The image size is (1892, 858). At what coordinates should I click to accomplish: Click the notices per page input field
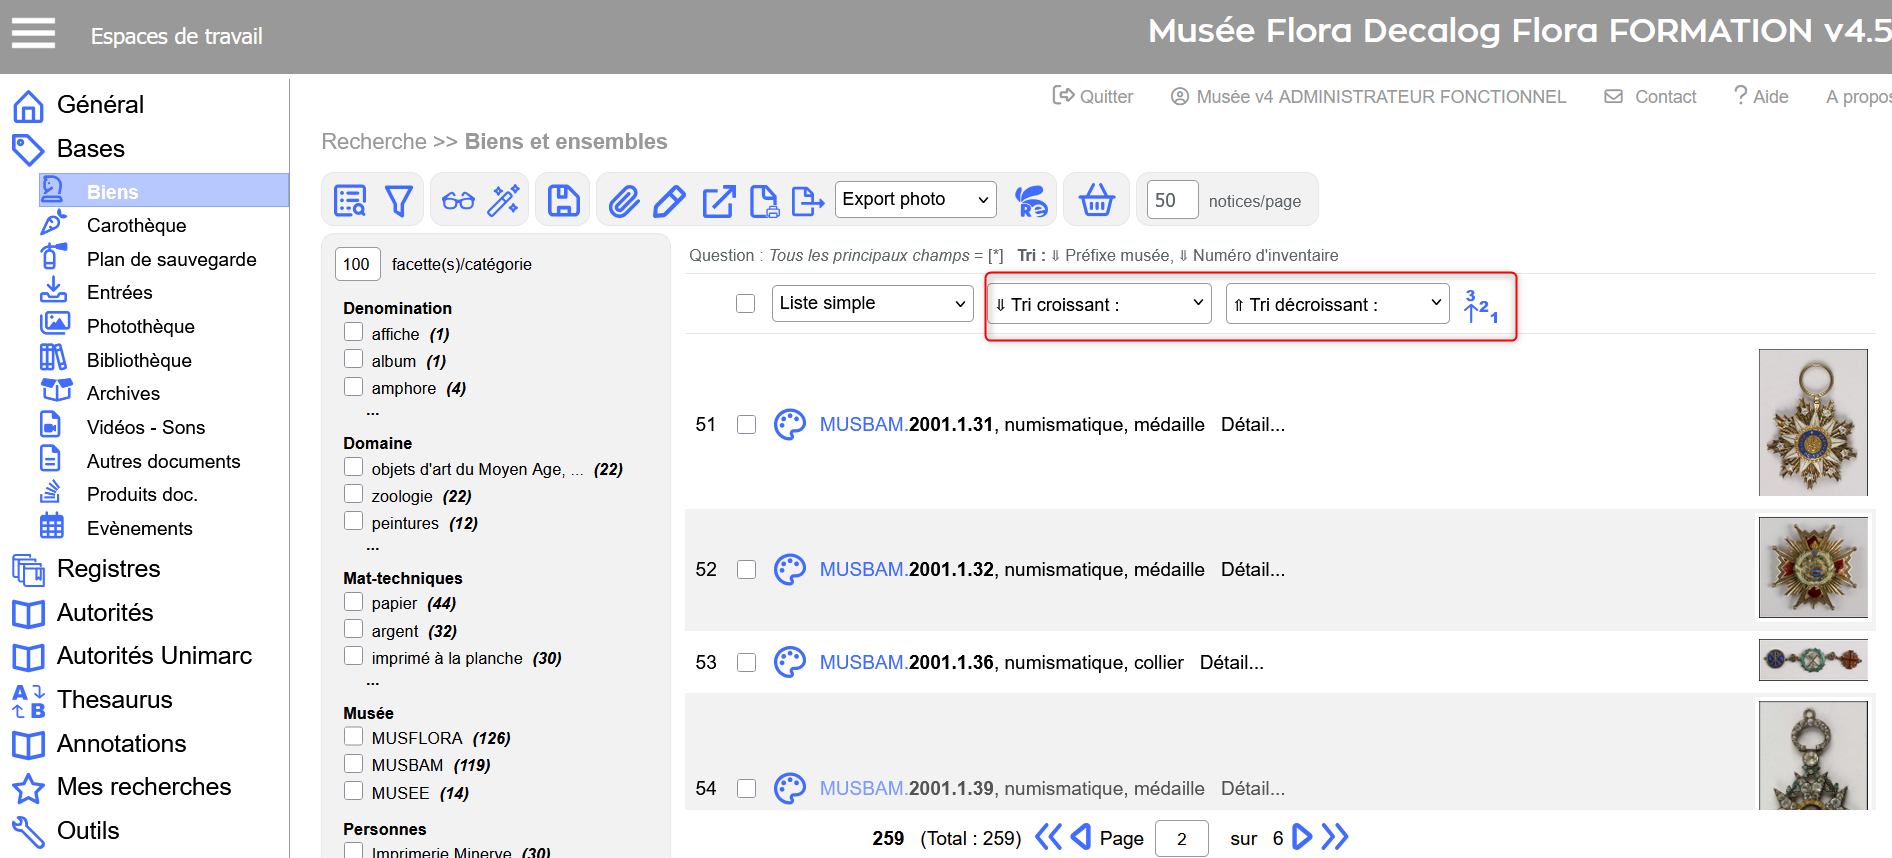1172,200
